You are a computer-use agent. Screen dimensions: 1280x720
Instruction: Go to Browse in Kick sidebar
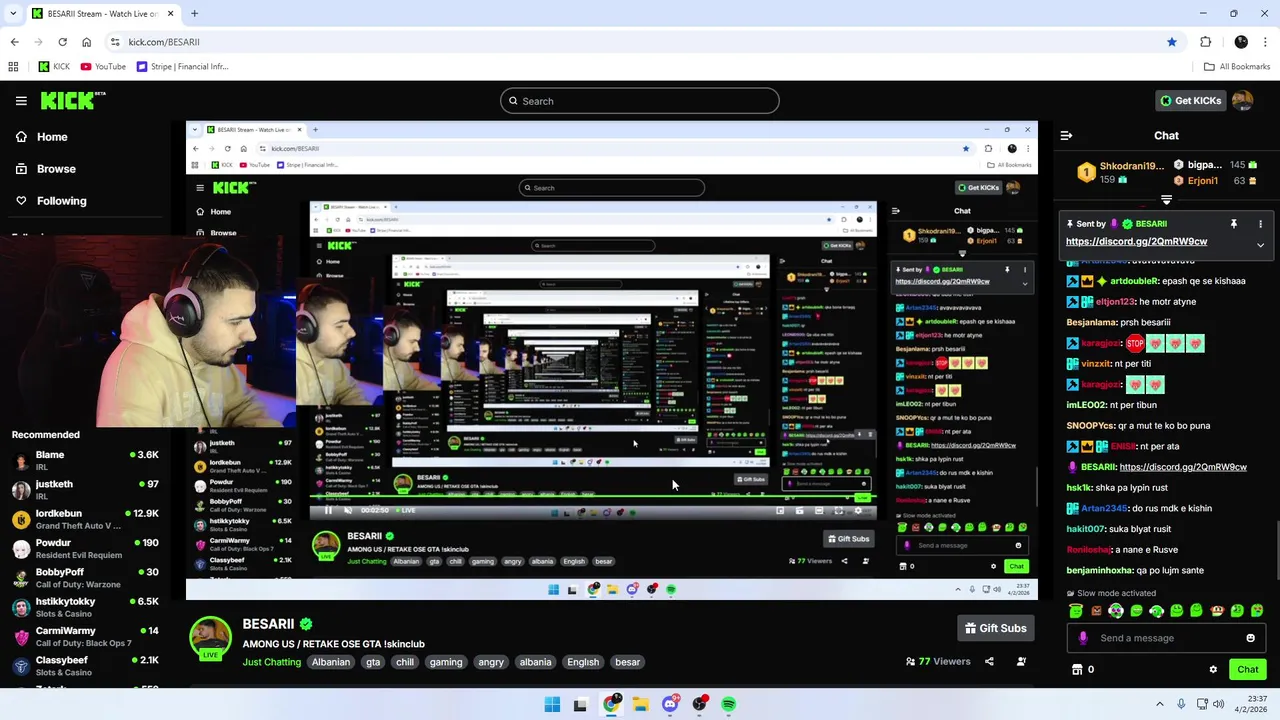coord(56,169)
